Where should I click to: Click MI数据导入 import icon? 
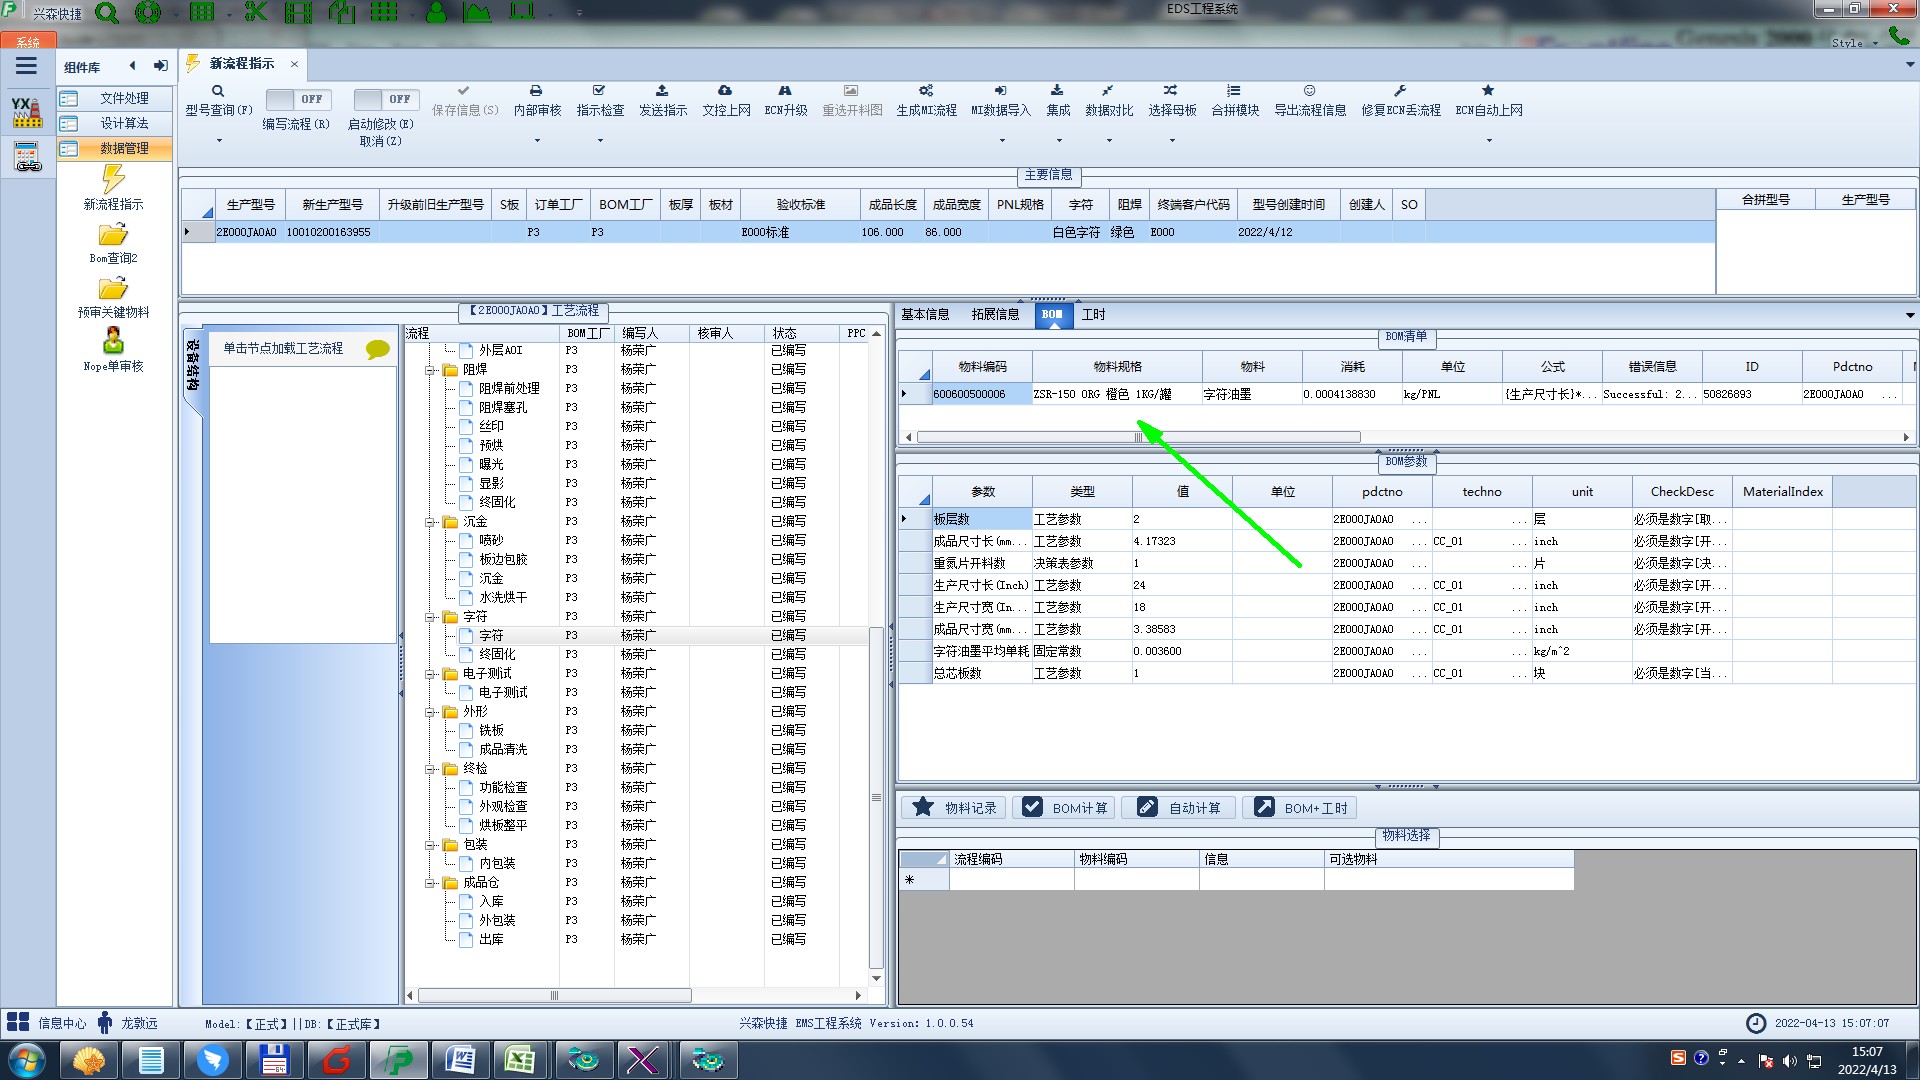click(x=1000, y=91)
